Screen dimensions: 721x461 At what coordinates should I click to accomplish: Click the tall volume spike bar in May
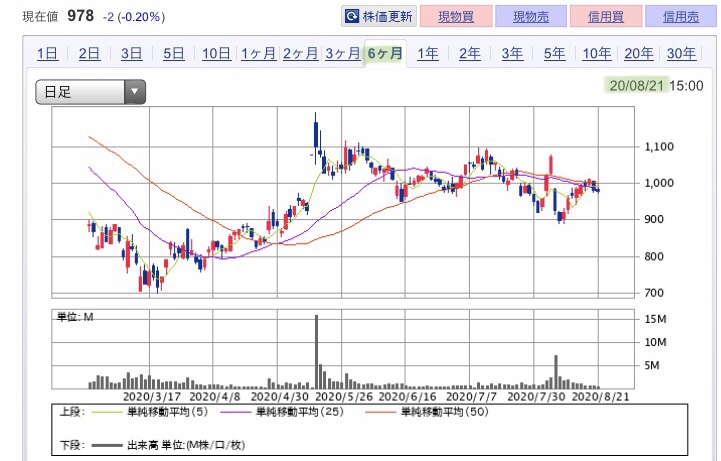[316, 352]
